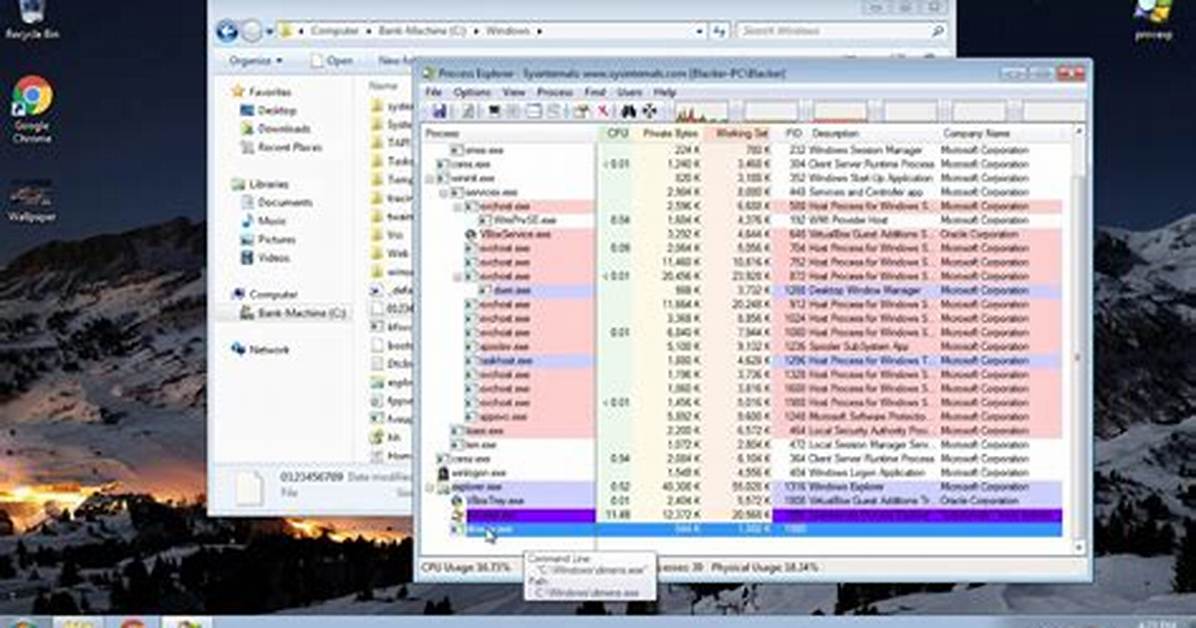Open System Information from the toolbar icon
Viewport: 1196px width, 628px height.
click(x=494, y=111)
